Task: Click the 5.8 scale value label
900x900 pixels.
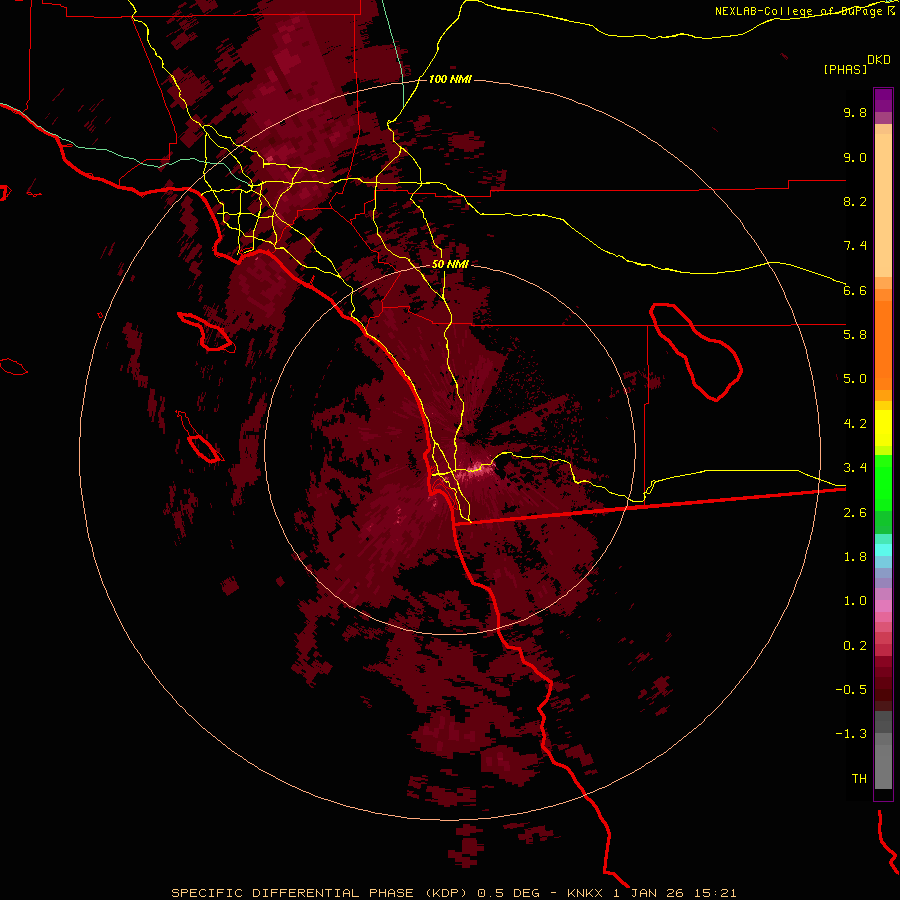Action: pos(855,334)
